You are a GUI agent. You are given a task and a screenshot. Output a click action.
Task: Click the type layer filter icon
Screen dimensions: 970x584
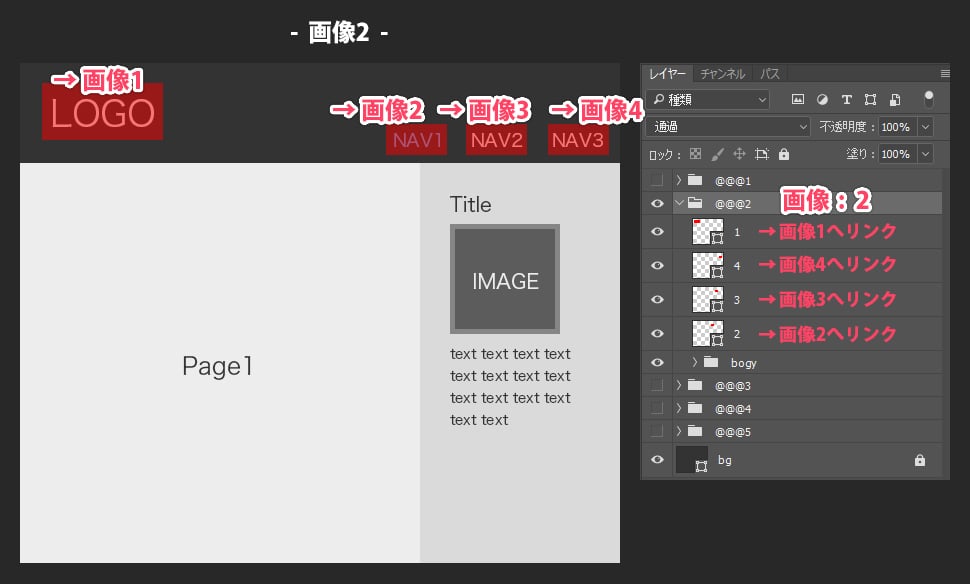click(846, 100)
